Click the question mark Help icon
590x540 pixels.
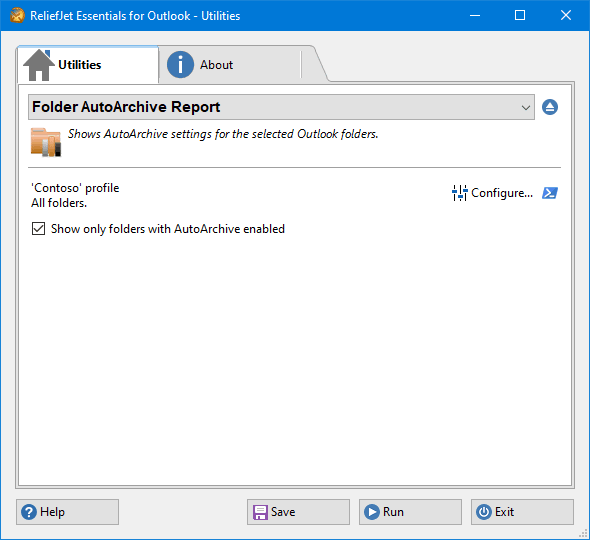coord(29,512)
